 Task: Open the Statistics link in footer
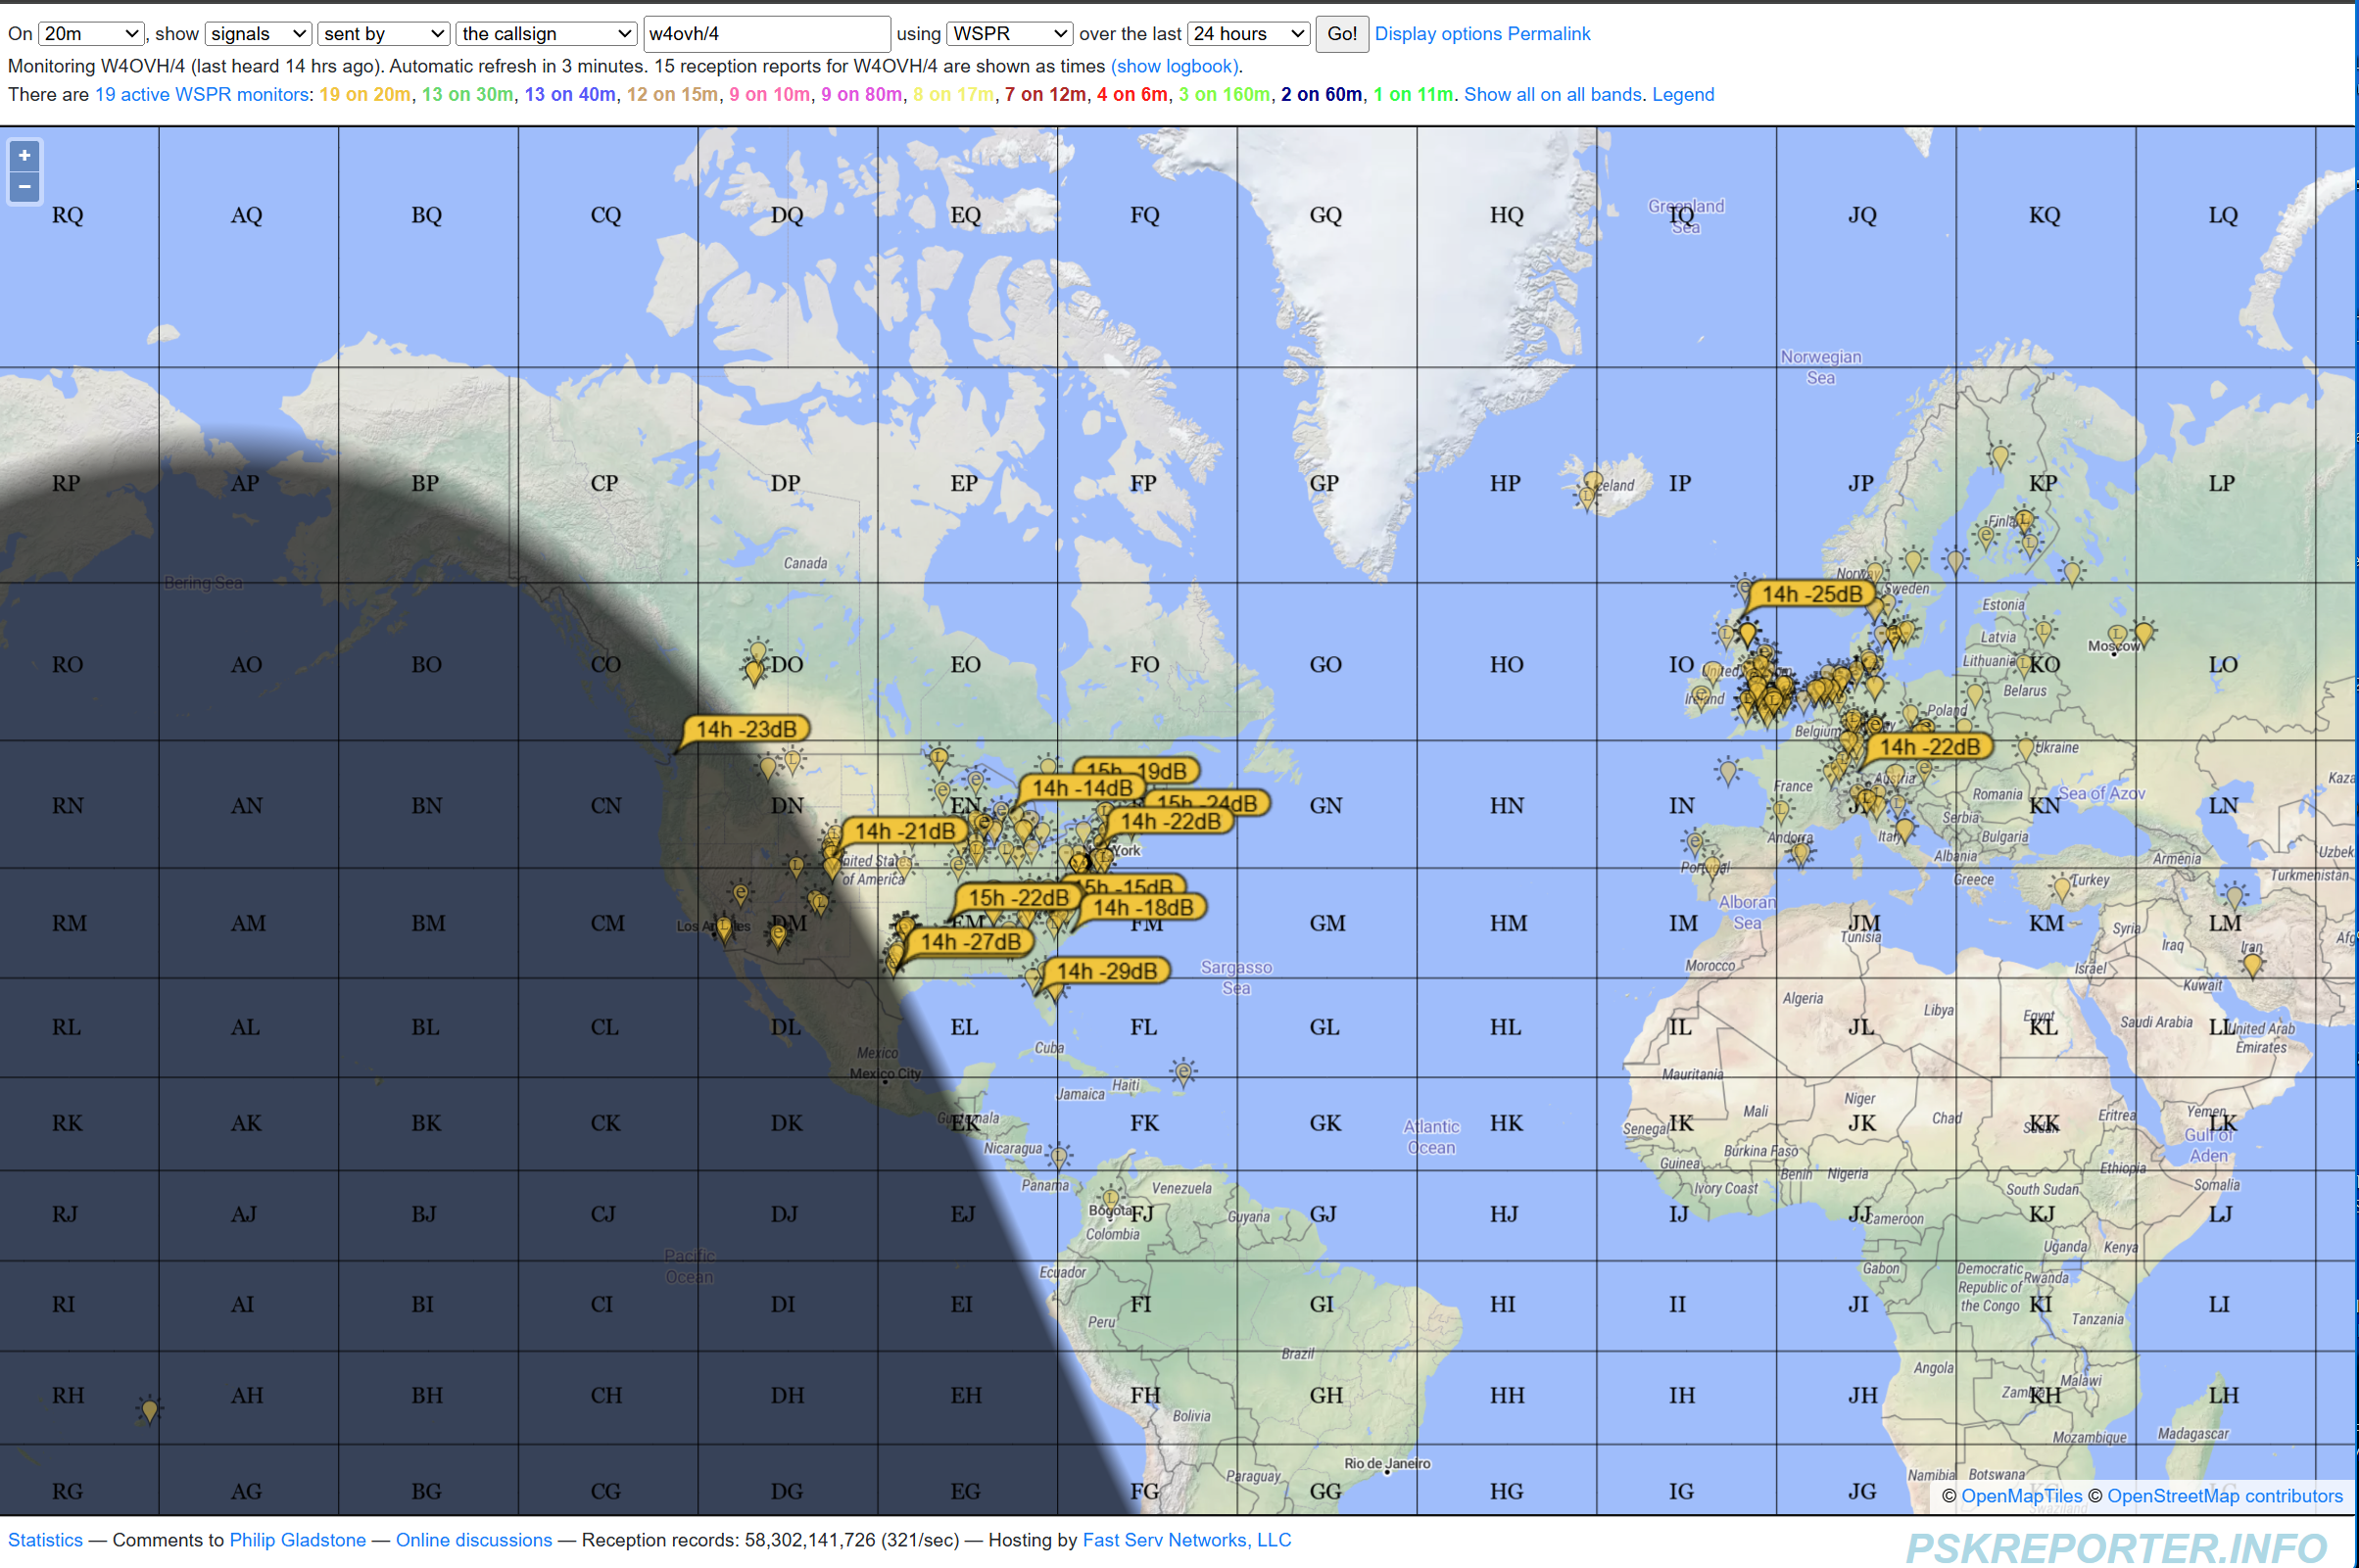click(x=45, y=1540)
